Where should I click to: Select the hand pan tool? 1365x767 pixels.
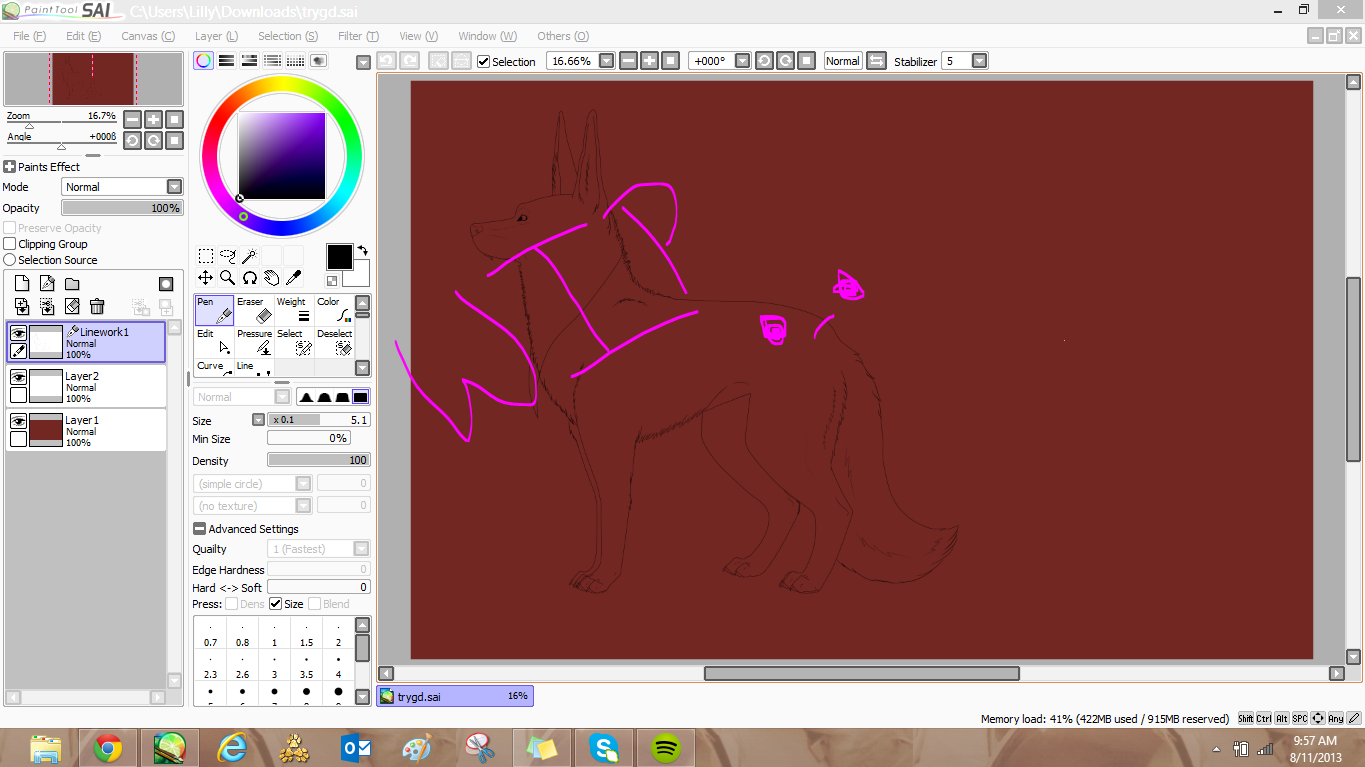pos(272,277)
